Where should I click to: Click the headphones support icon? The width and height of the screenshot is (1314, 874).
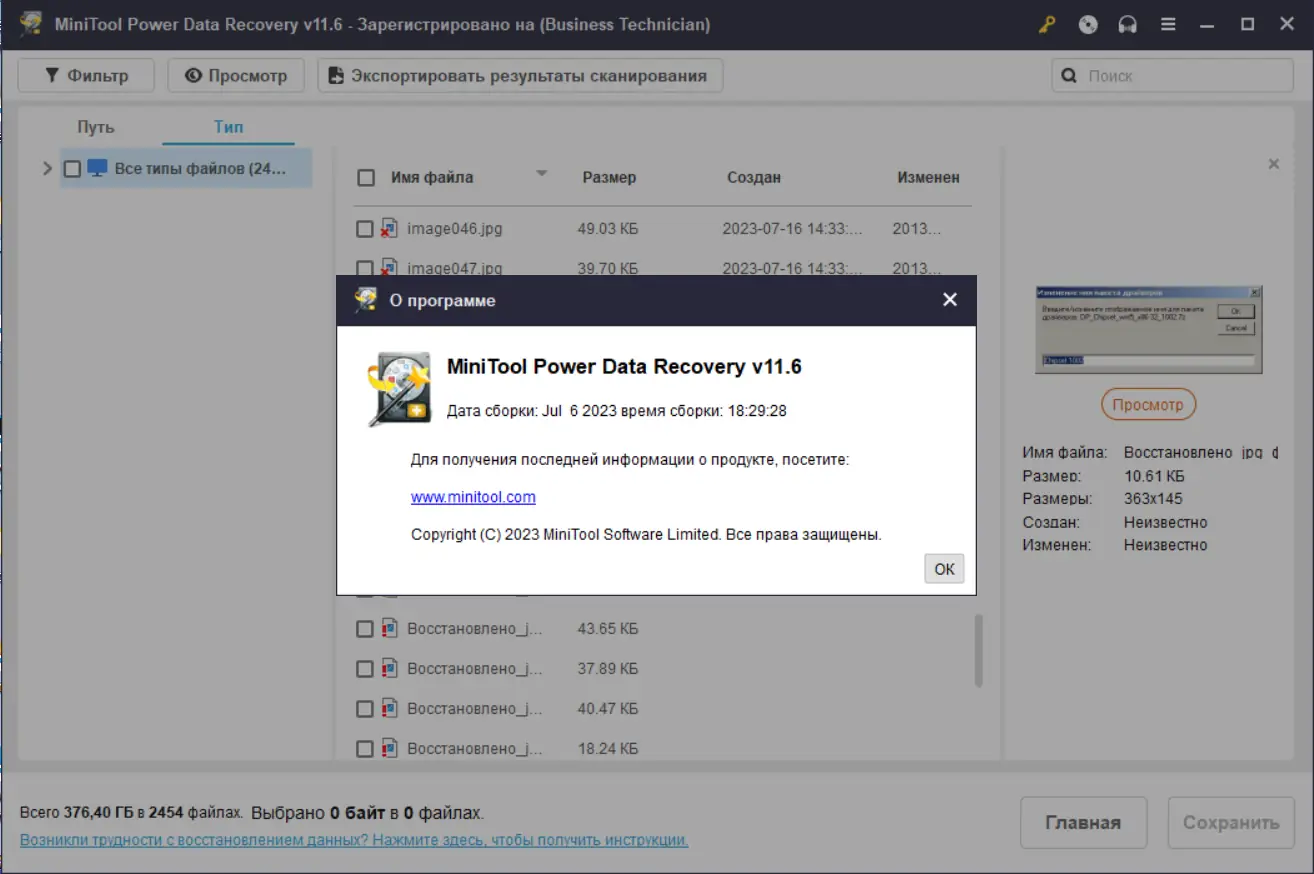(1128, 25)
